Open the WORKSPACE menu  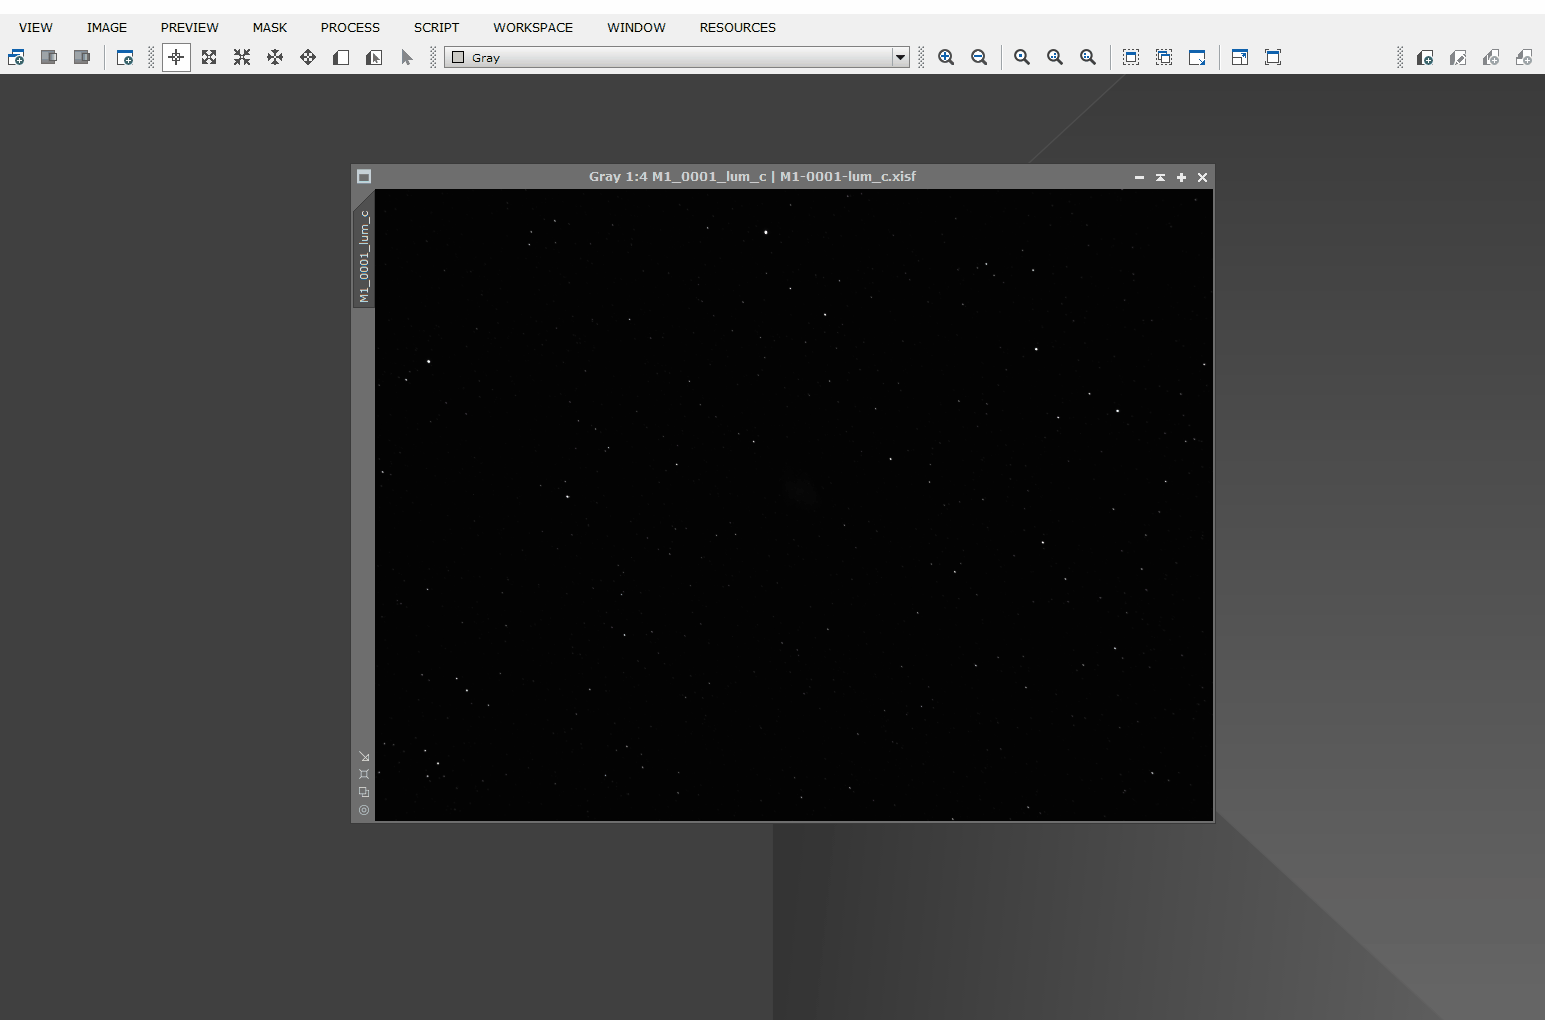coord(533,27)
